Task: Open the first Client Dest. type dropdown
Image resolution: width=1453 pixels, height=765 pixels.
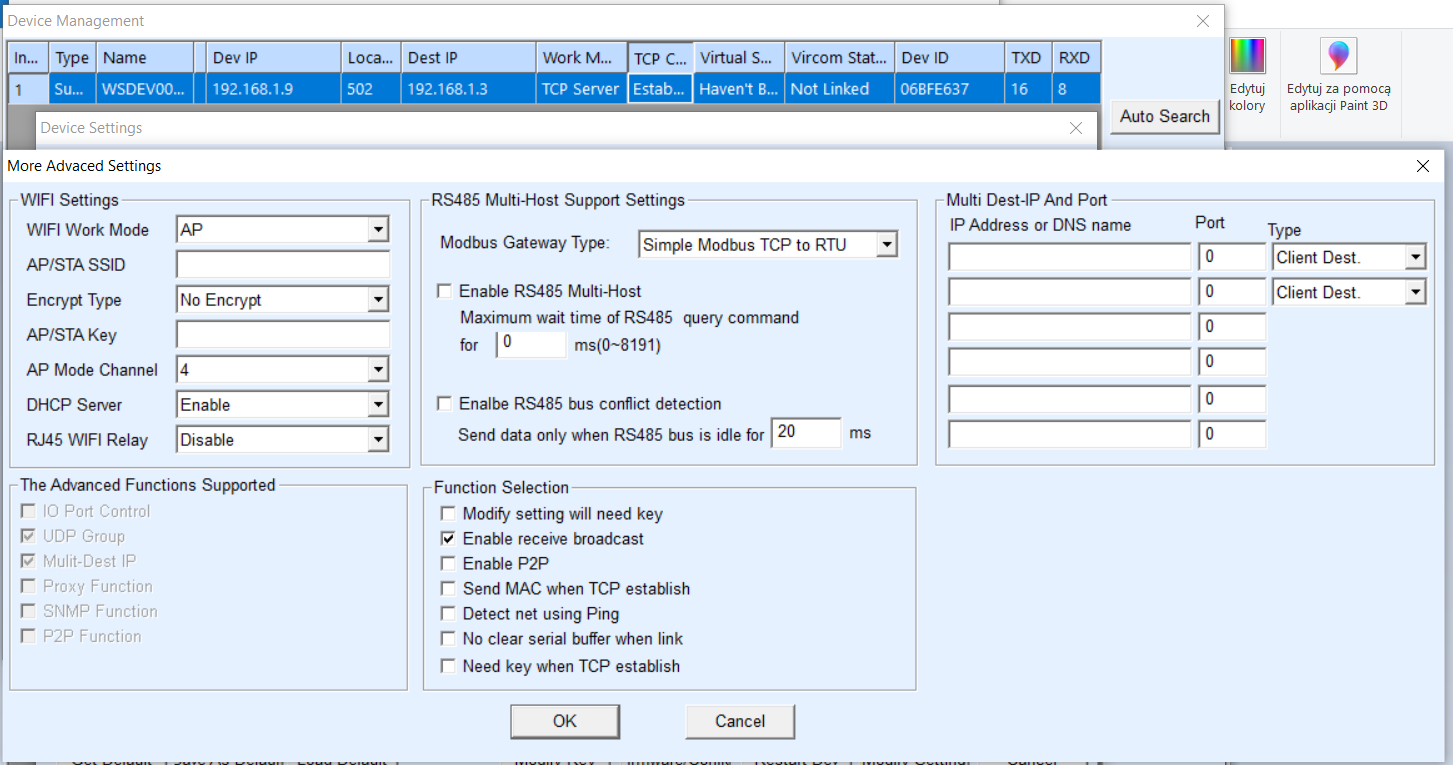Action: tap(1416, 257)
